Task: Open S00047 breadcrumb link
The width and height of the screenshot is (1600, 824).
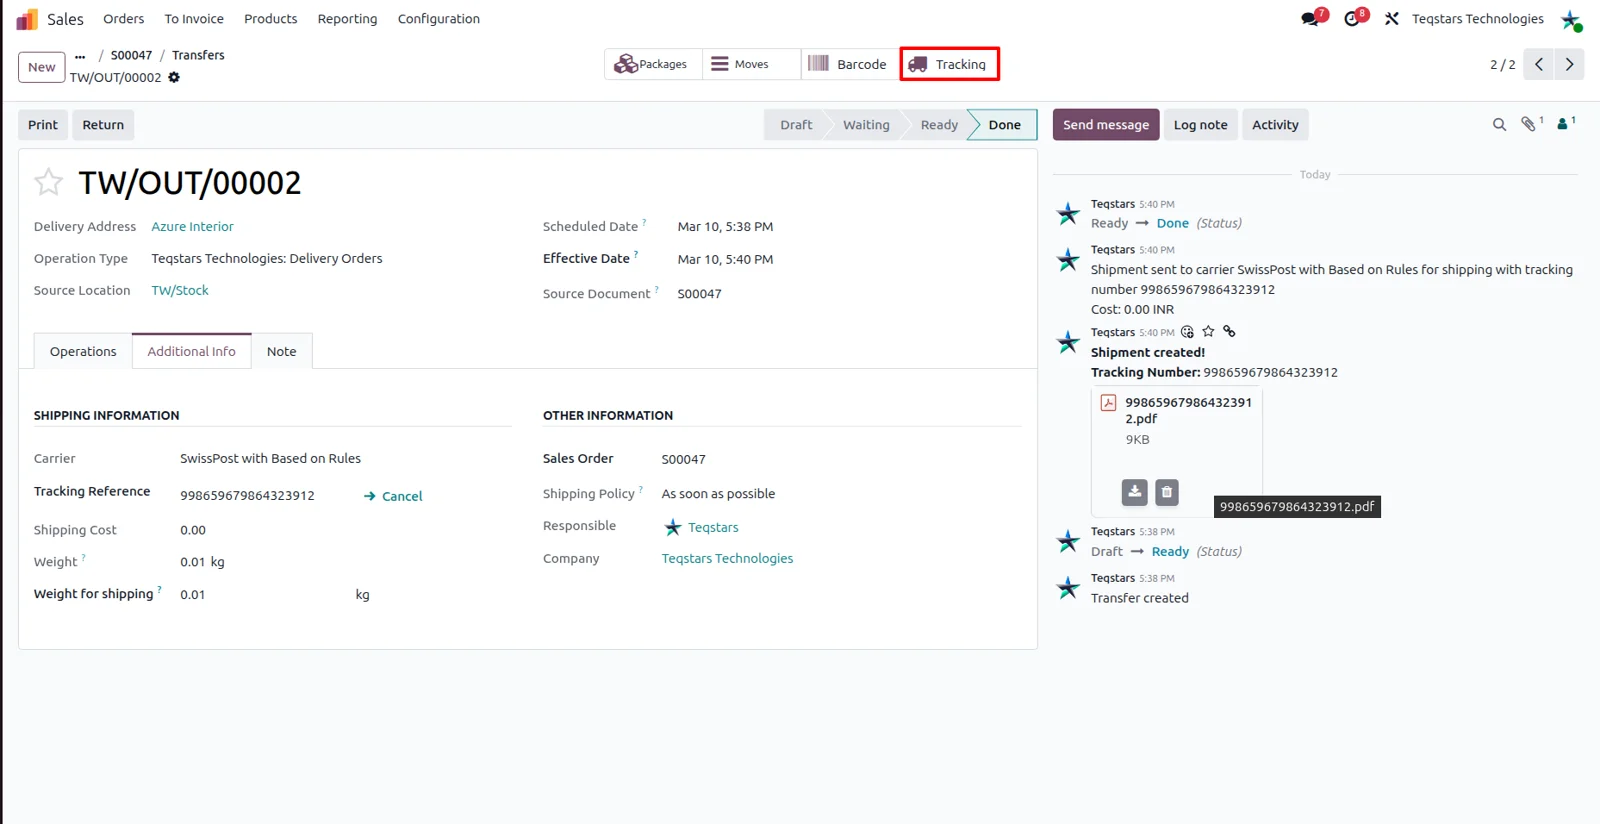Action: [x=131, y=56]
